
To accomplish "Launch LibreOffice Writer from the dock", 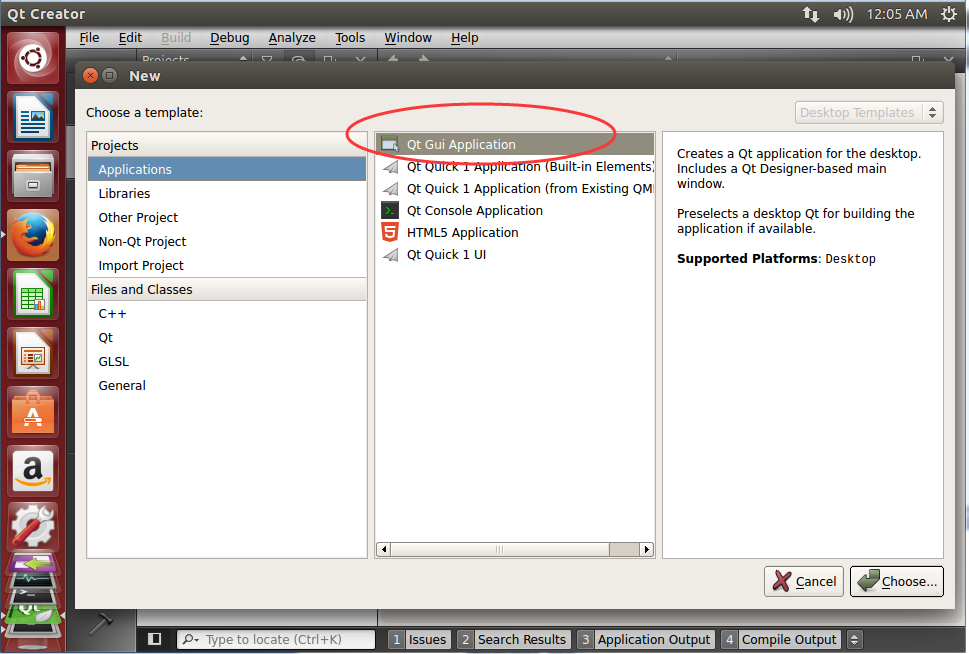I will click(x=33, y=117).
